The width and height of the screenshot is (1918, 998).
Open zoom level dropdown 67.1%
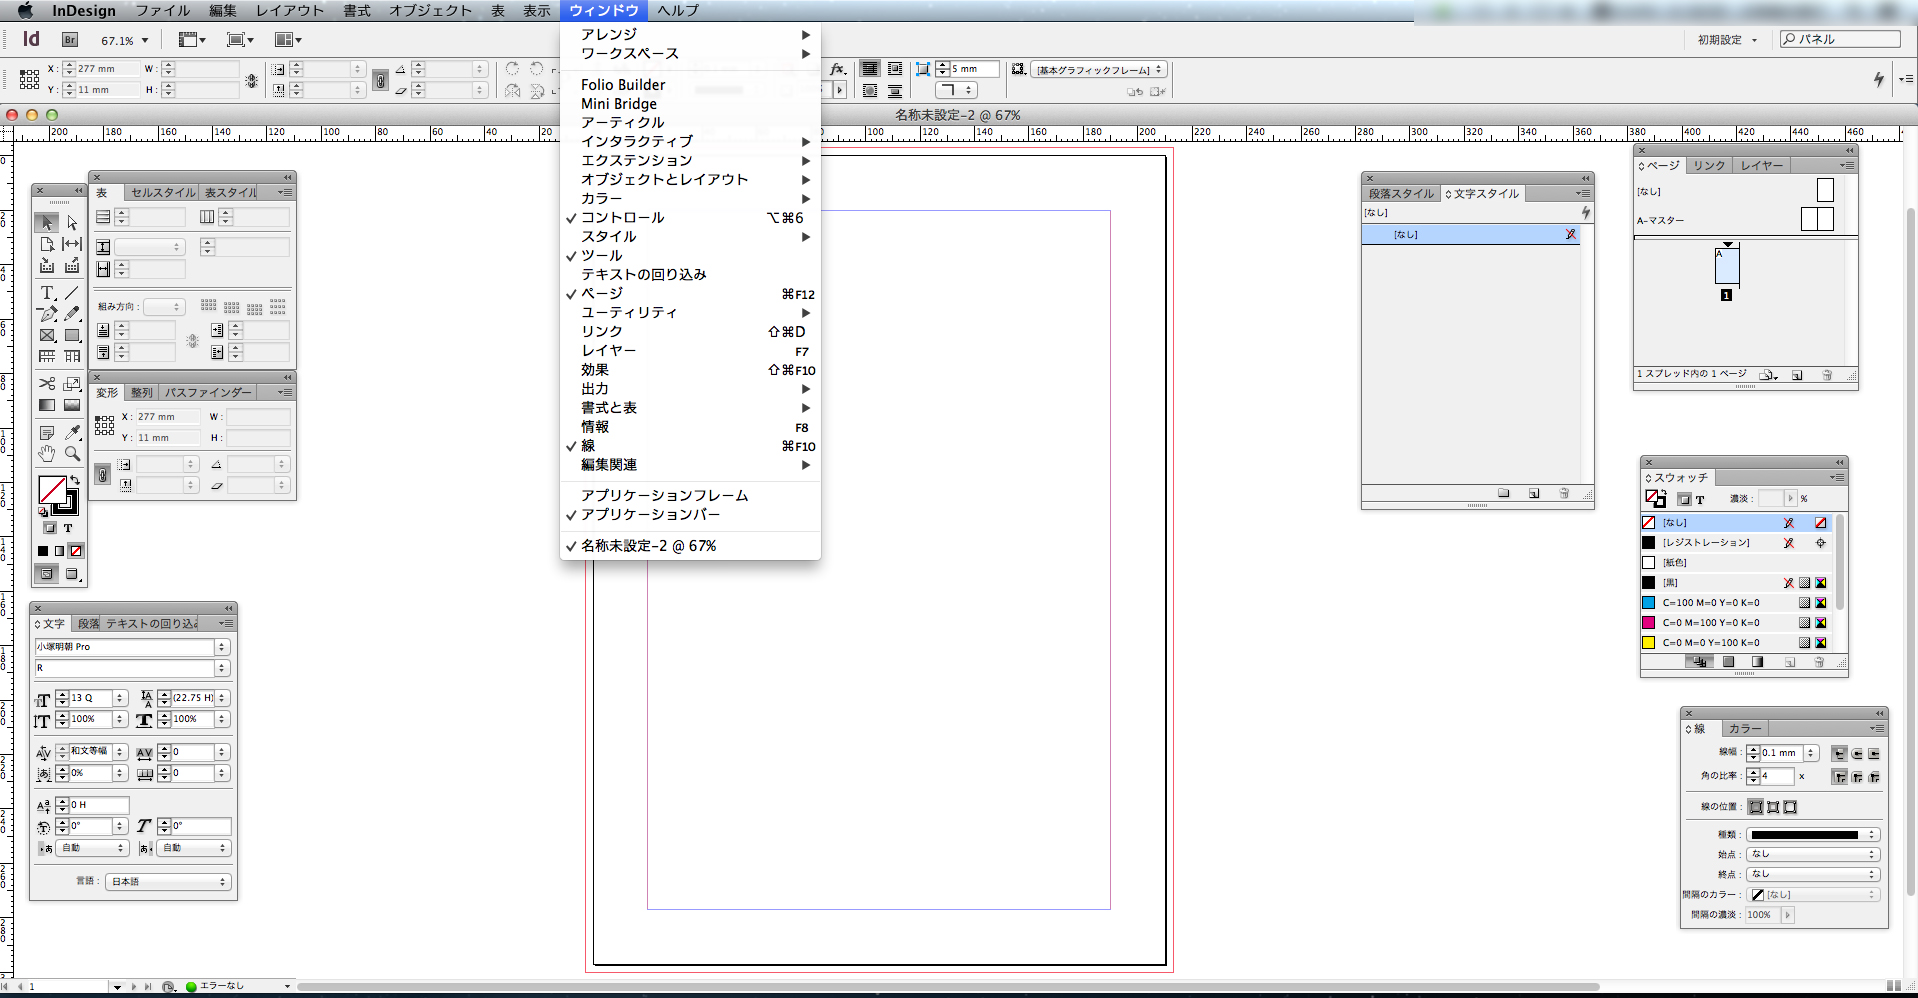[145, 41]
